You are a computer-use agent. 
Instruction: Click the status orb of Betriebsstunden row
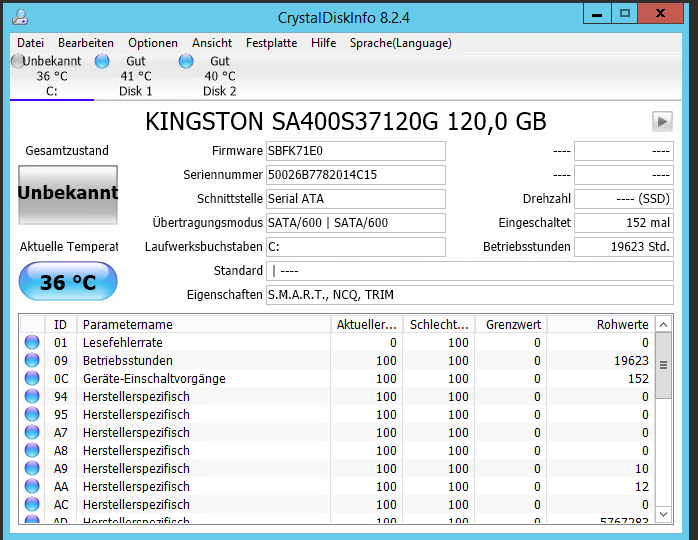click(32, 360)
